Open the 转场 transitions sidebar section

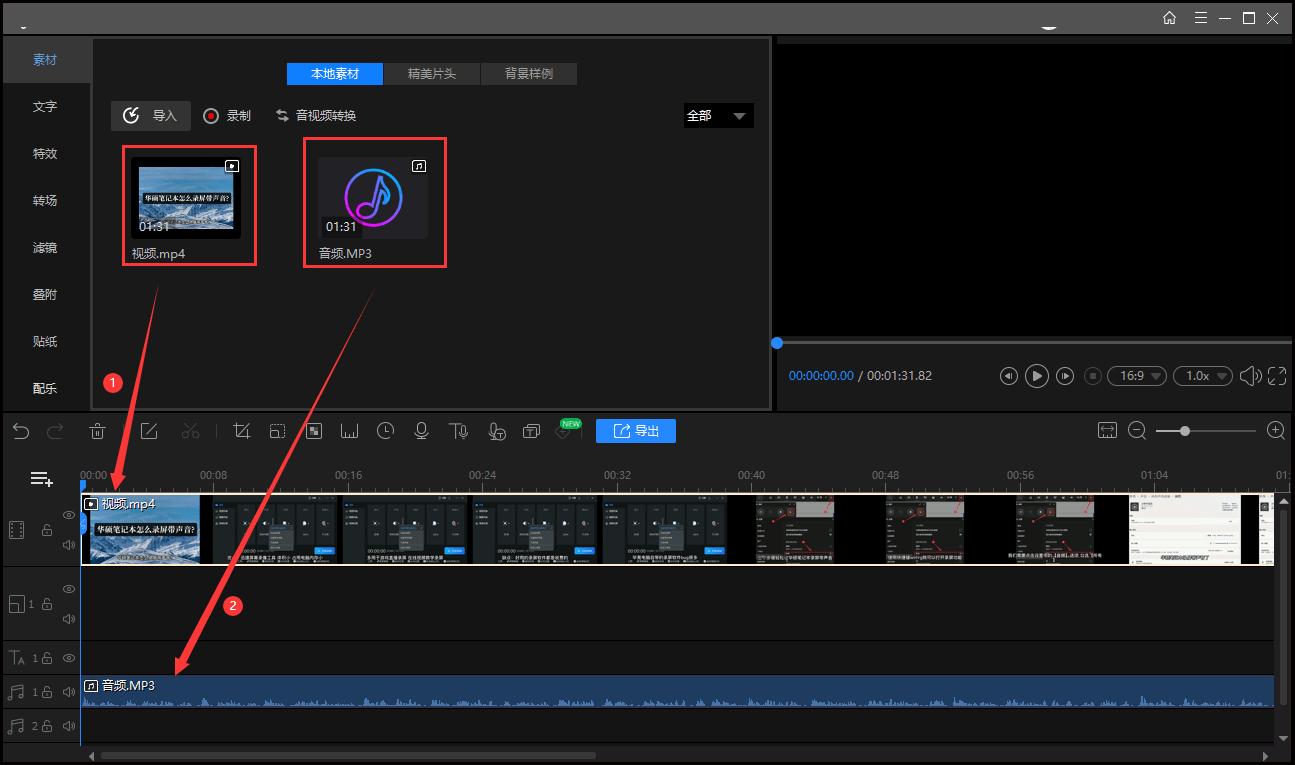[45, 200]
